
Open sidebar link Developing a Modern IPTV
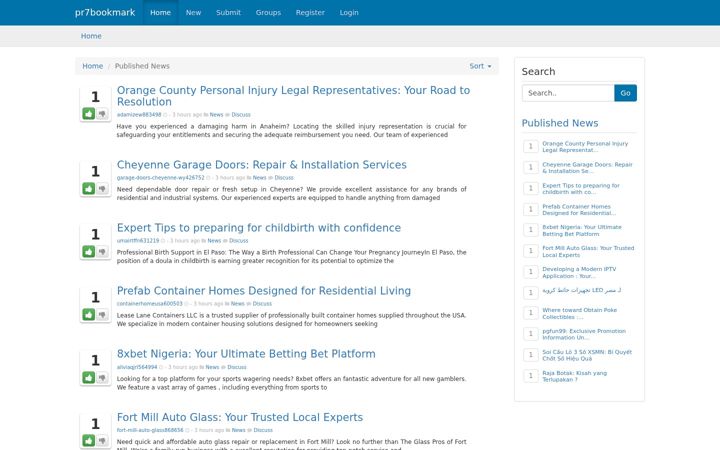click(579, 273)
